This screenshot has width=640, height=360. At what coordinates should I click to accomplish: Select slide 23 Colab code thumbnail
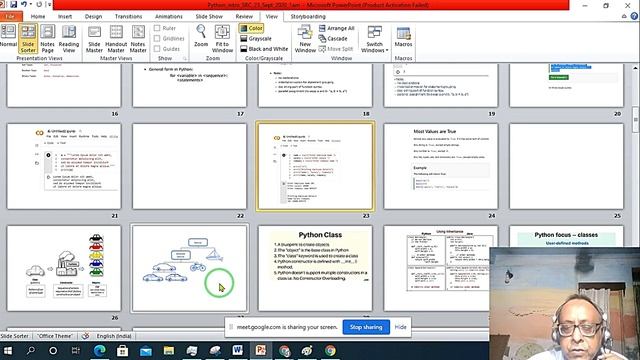(x=315, y=166)
